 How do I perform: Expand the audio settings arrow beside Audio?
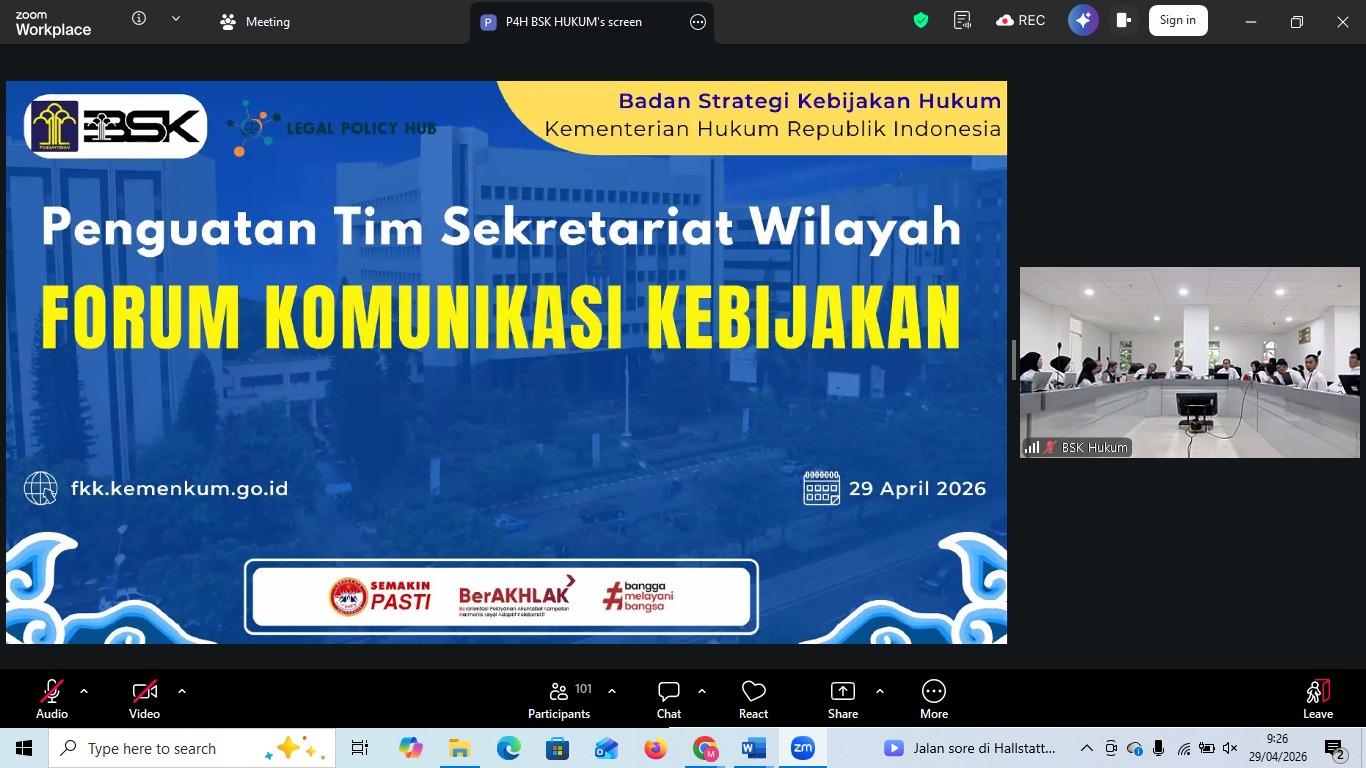click(84, 691)
